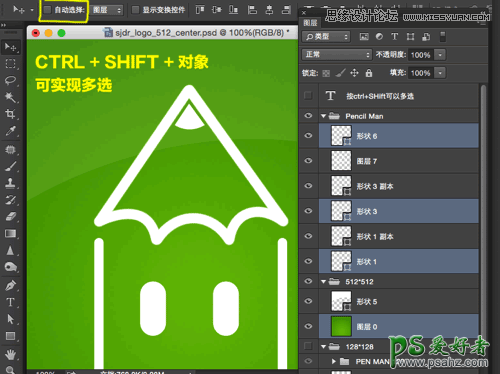Hide the 形状 1 layer
500x374 pixels.
308,261
